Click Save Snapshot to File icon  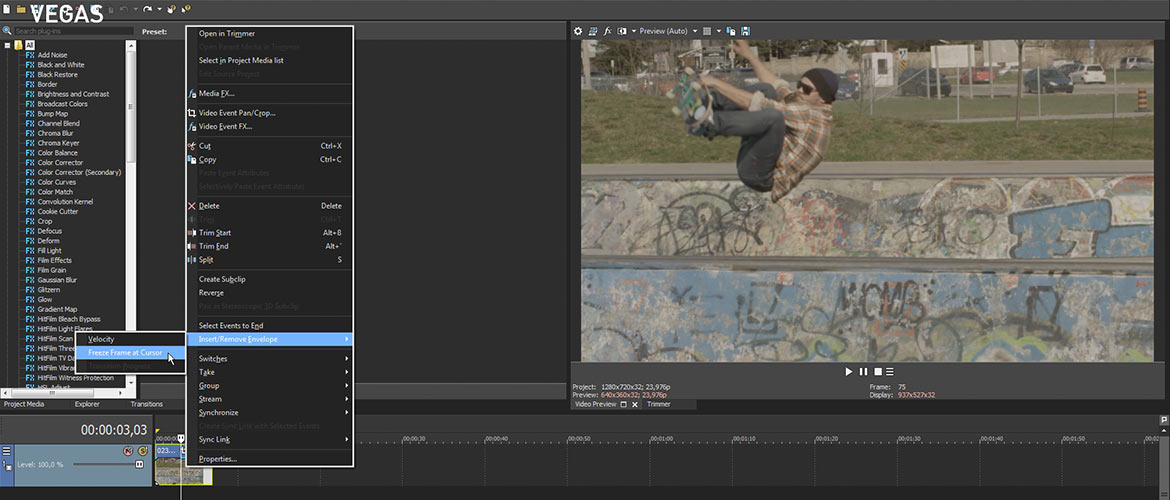point(745,31)
